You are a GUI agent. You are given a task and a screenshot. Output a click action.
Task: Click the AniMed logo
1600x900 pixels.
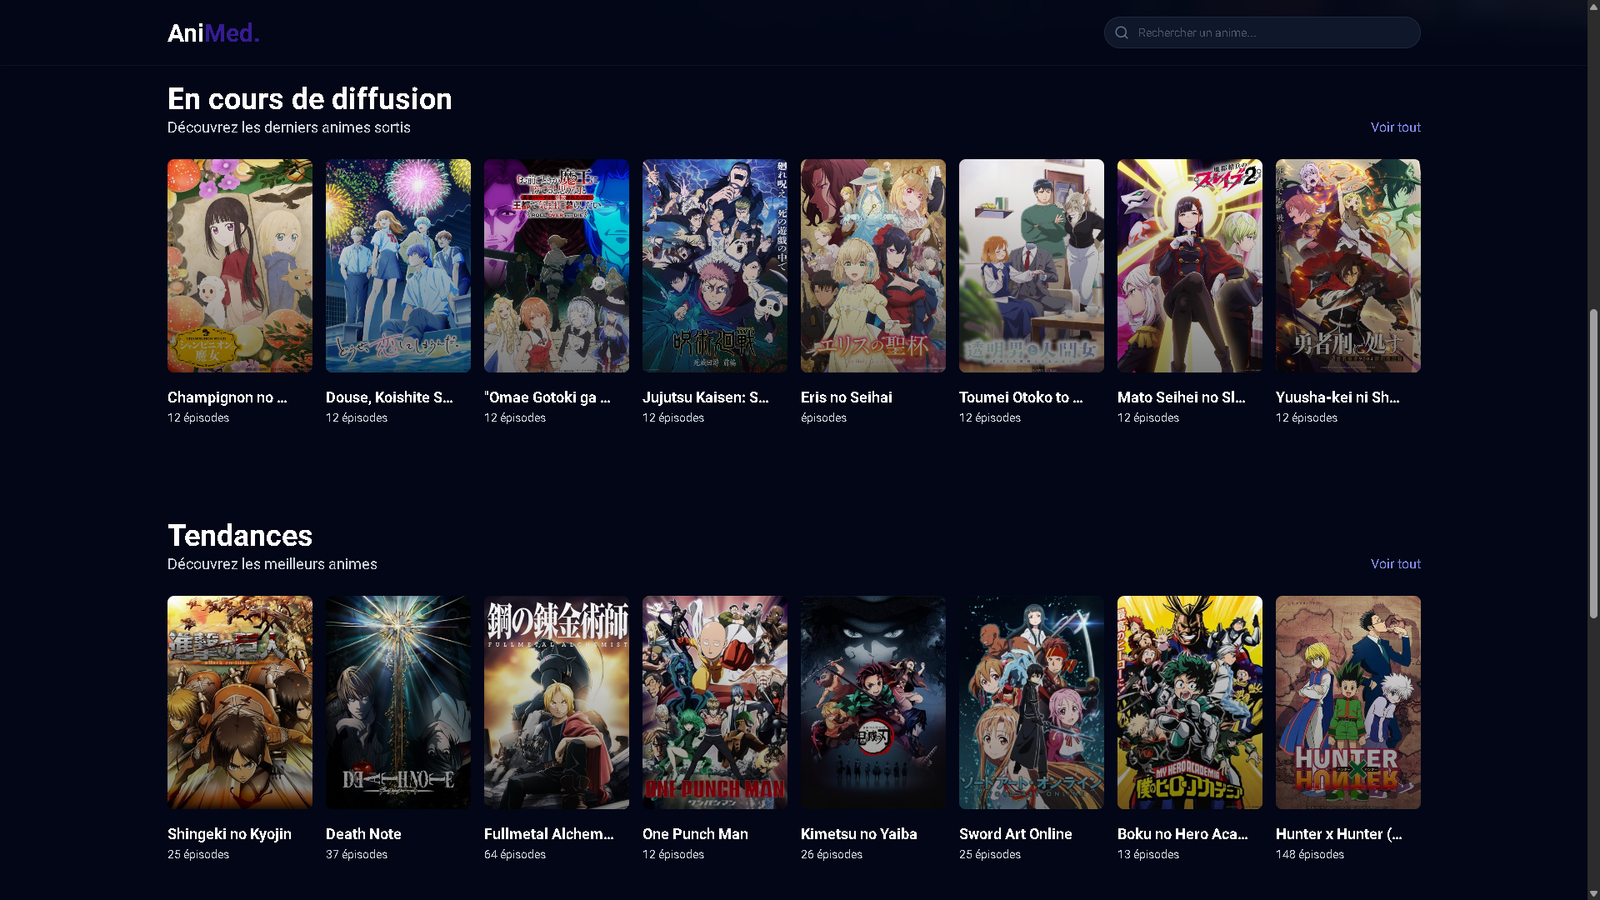[x=213, y=33]
